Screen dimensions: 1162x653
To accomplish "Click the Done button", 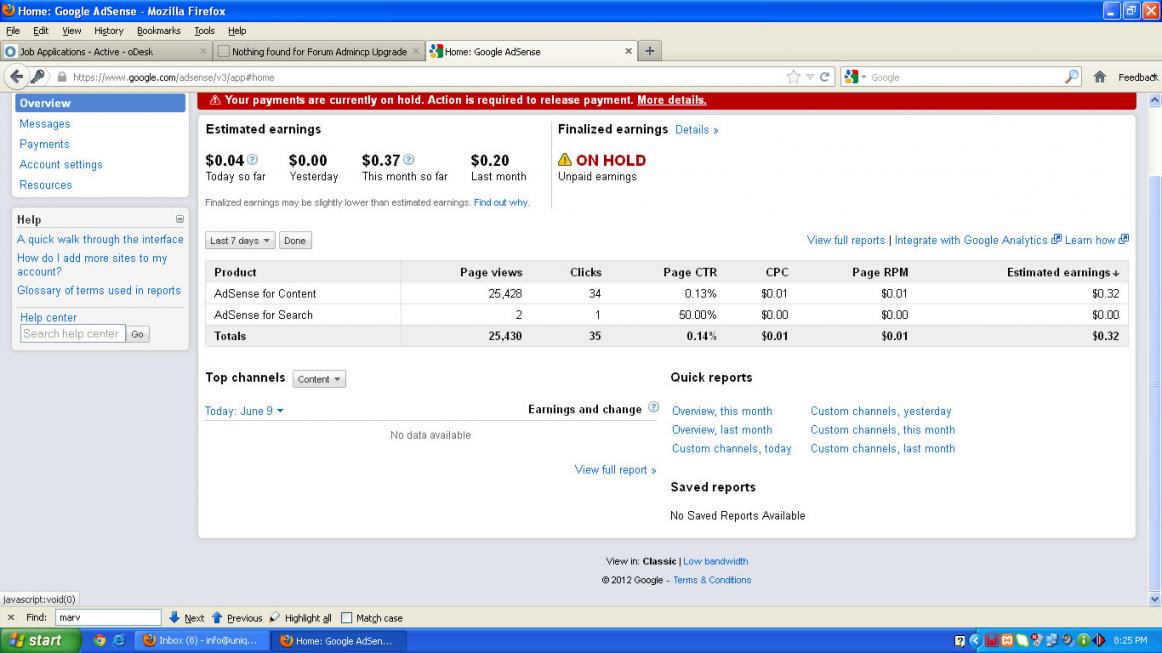I will click(295, 240).
